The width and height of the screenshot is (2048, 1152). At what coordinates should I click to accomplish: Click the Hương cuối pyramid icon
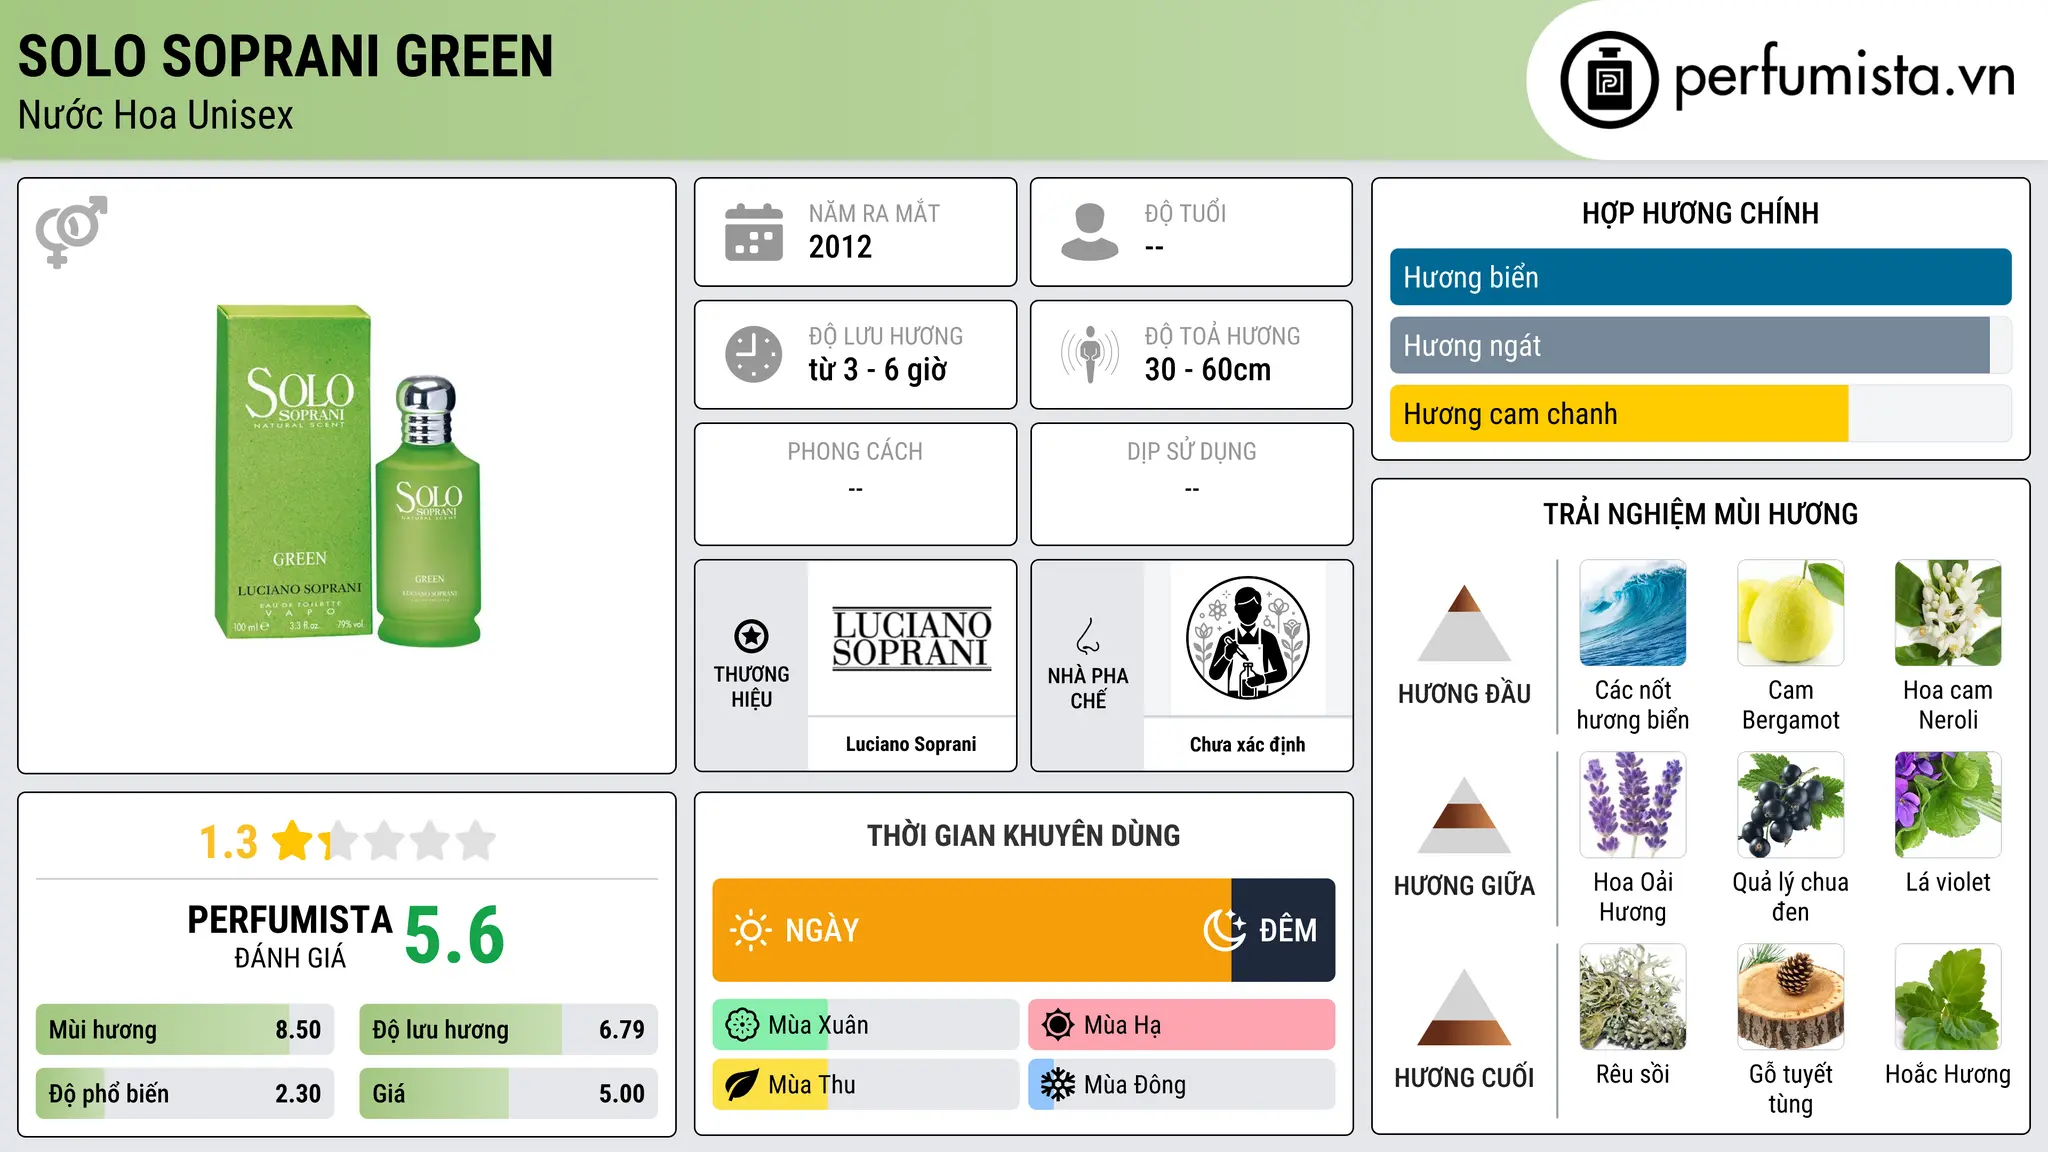coord(1464,1007)
